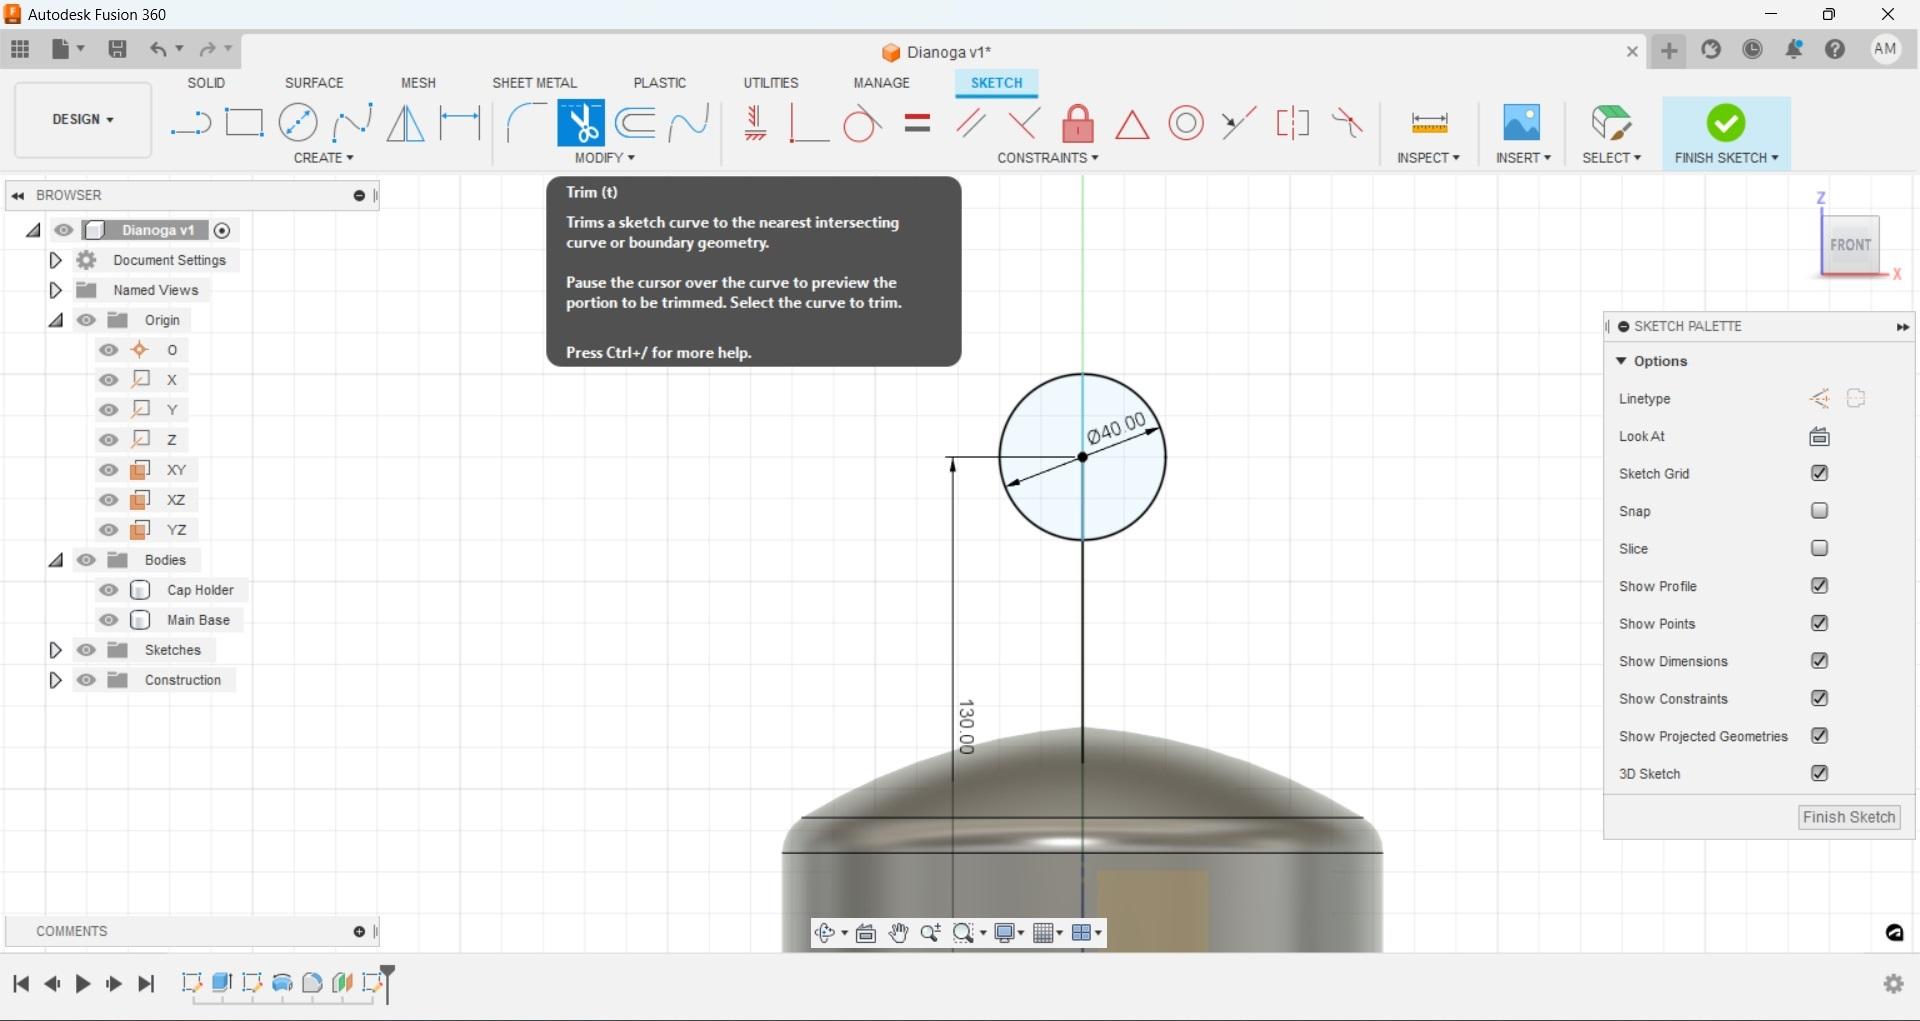Select the Offset modify tool
Screen dimensions: 1920x1021
[x=635, y=123]
